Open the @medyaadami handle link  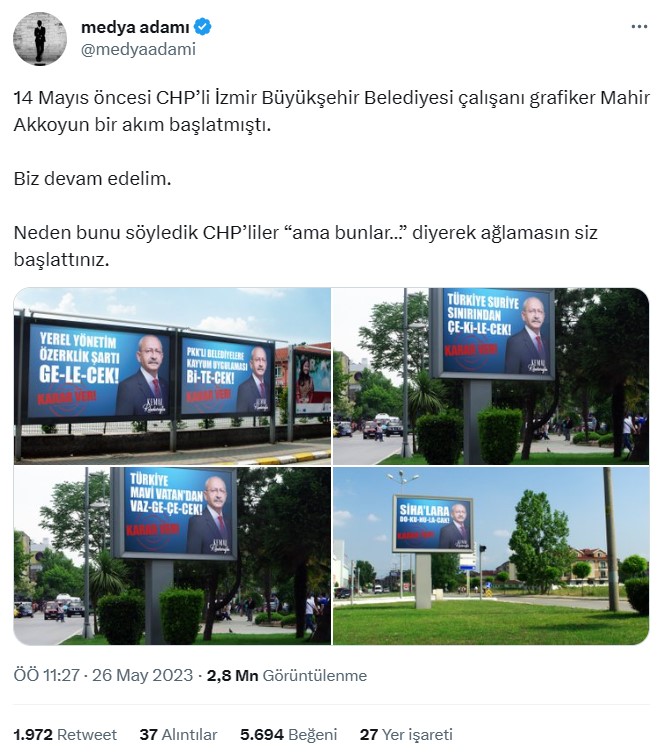(138, 49)
